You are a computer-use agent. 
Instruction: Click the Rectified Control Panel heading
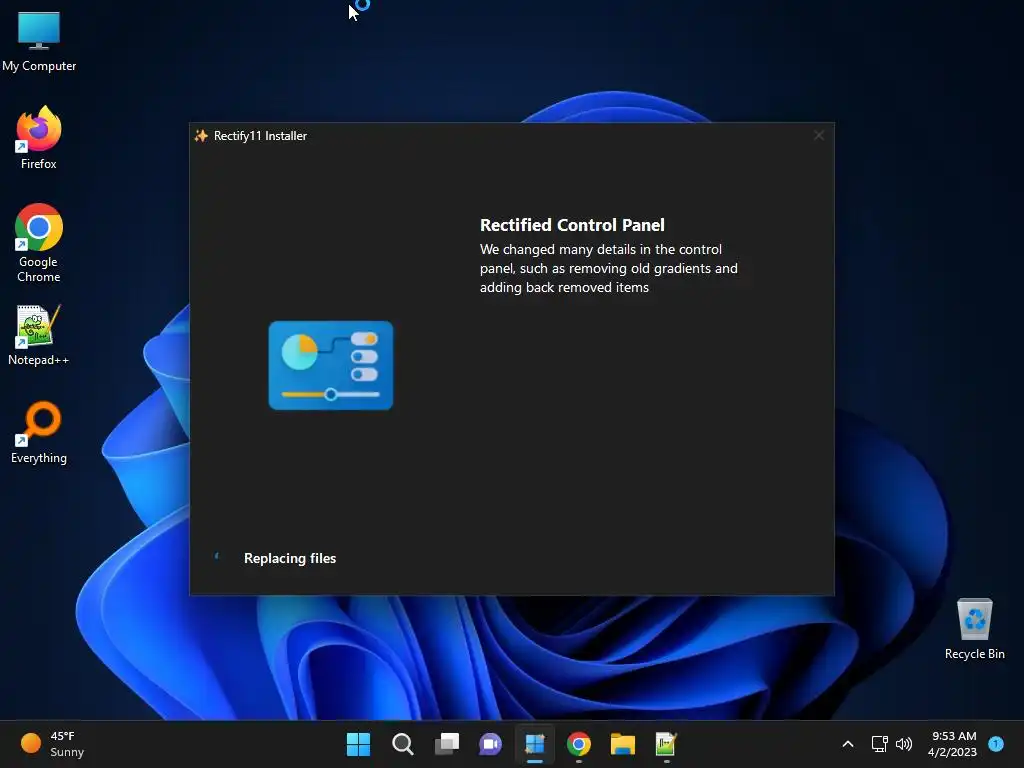(x=572, y=225)
